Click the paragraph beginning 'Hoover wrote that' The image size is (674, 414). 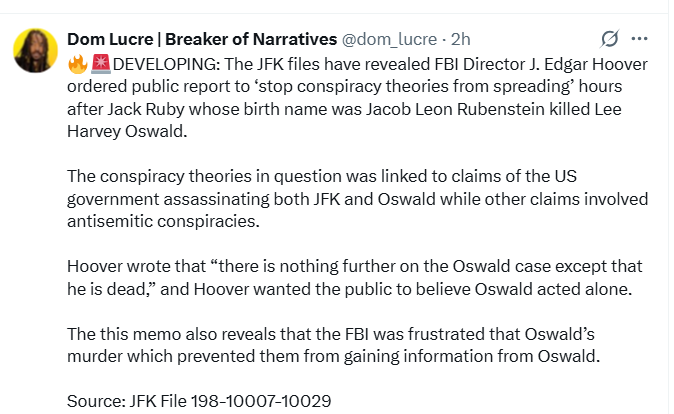click(360, 275)
